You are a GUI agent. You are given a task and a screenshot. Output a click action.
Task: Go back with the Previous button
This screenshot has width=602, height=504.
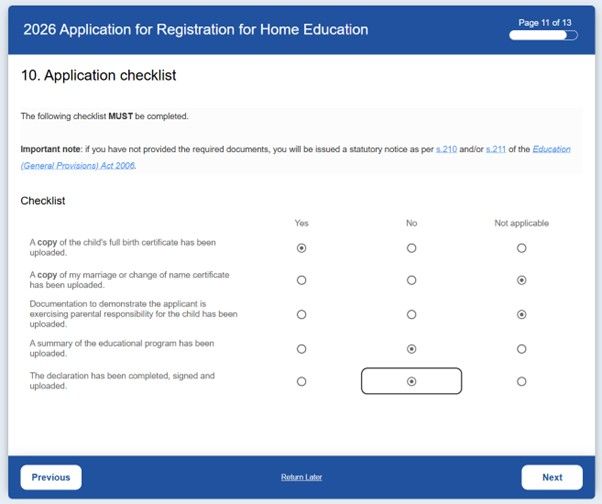[x=51, y=477]
